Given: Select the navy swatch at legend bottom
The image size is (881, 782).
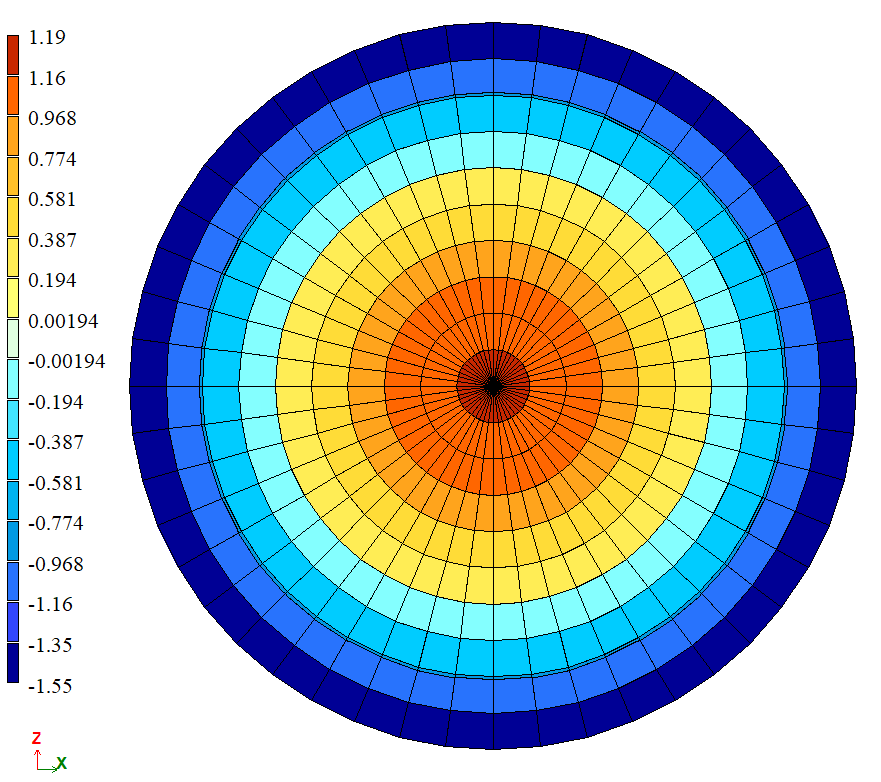Looking at the screenshot, I should coord(13,663).
